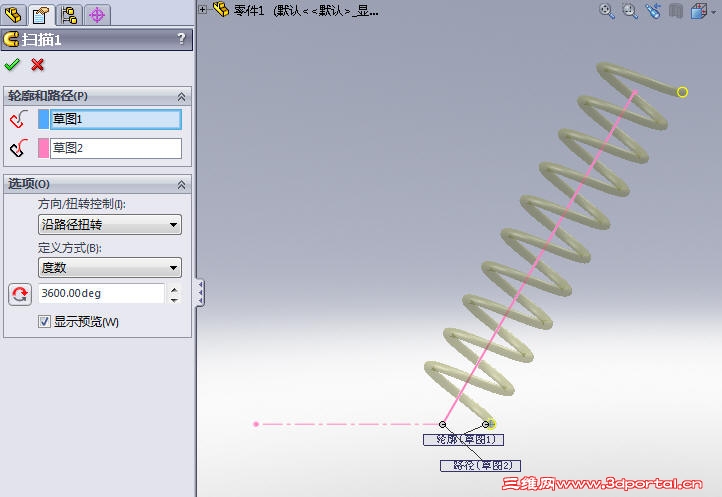This screenshot has height=497, width=722.
Task: Open the 沿路径扭转 dropdown
Action: (x=110, y=224)
